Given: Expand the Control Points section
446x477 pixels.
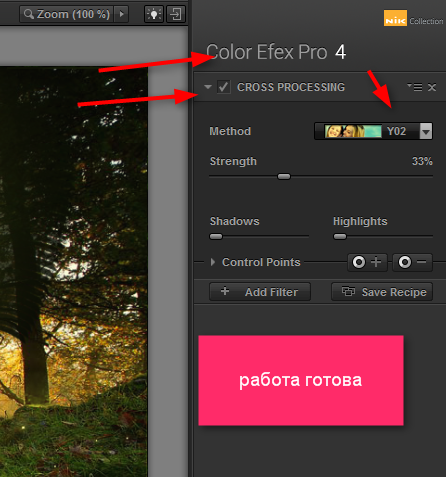Looking at the screenshot, I should tap(213, 262).
